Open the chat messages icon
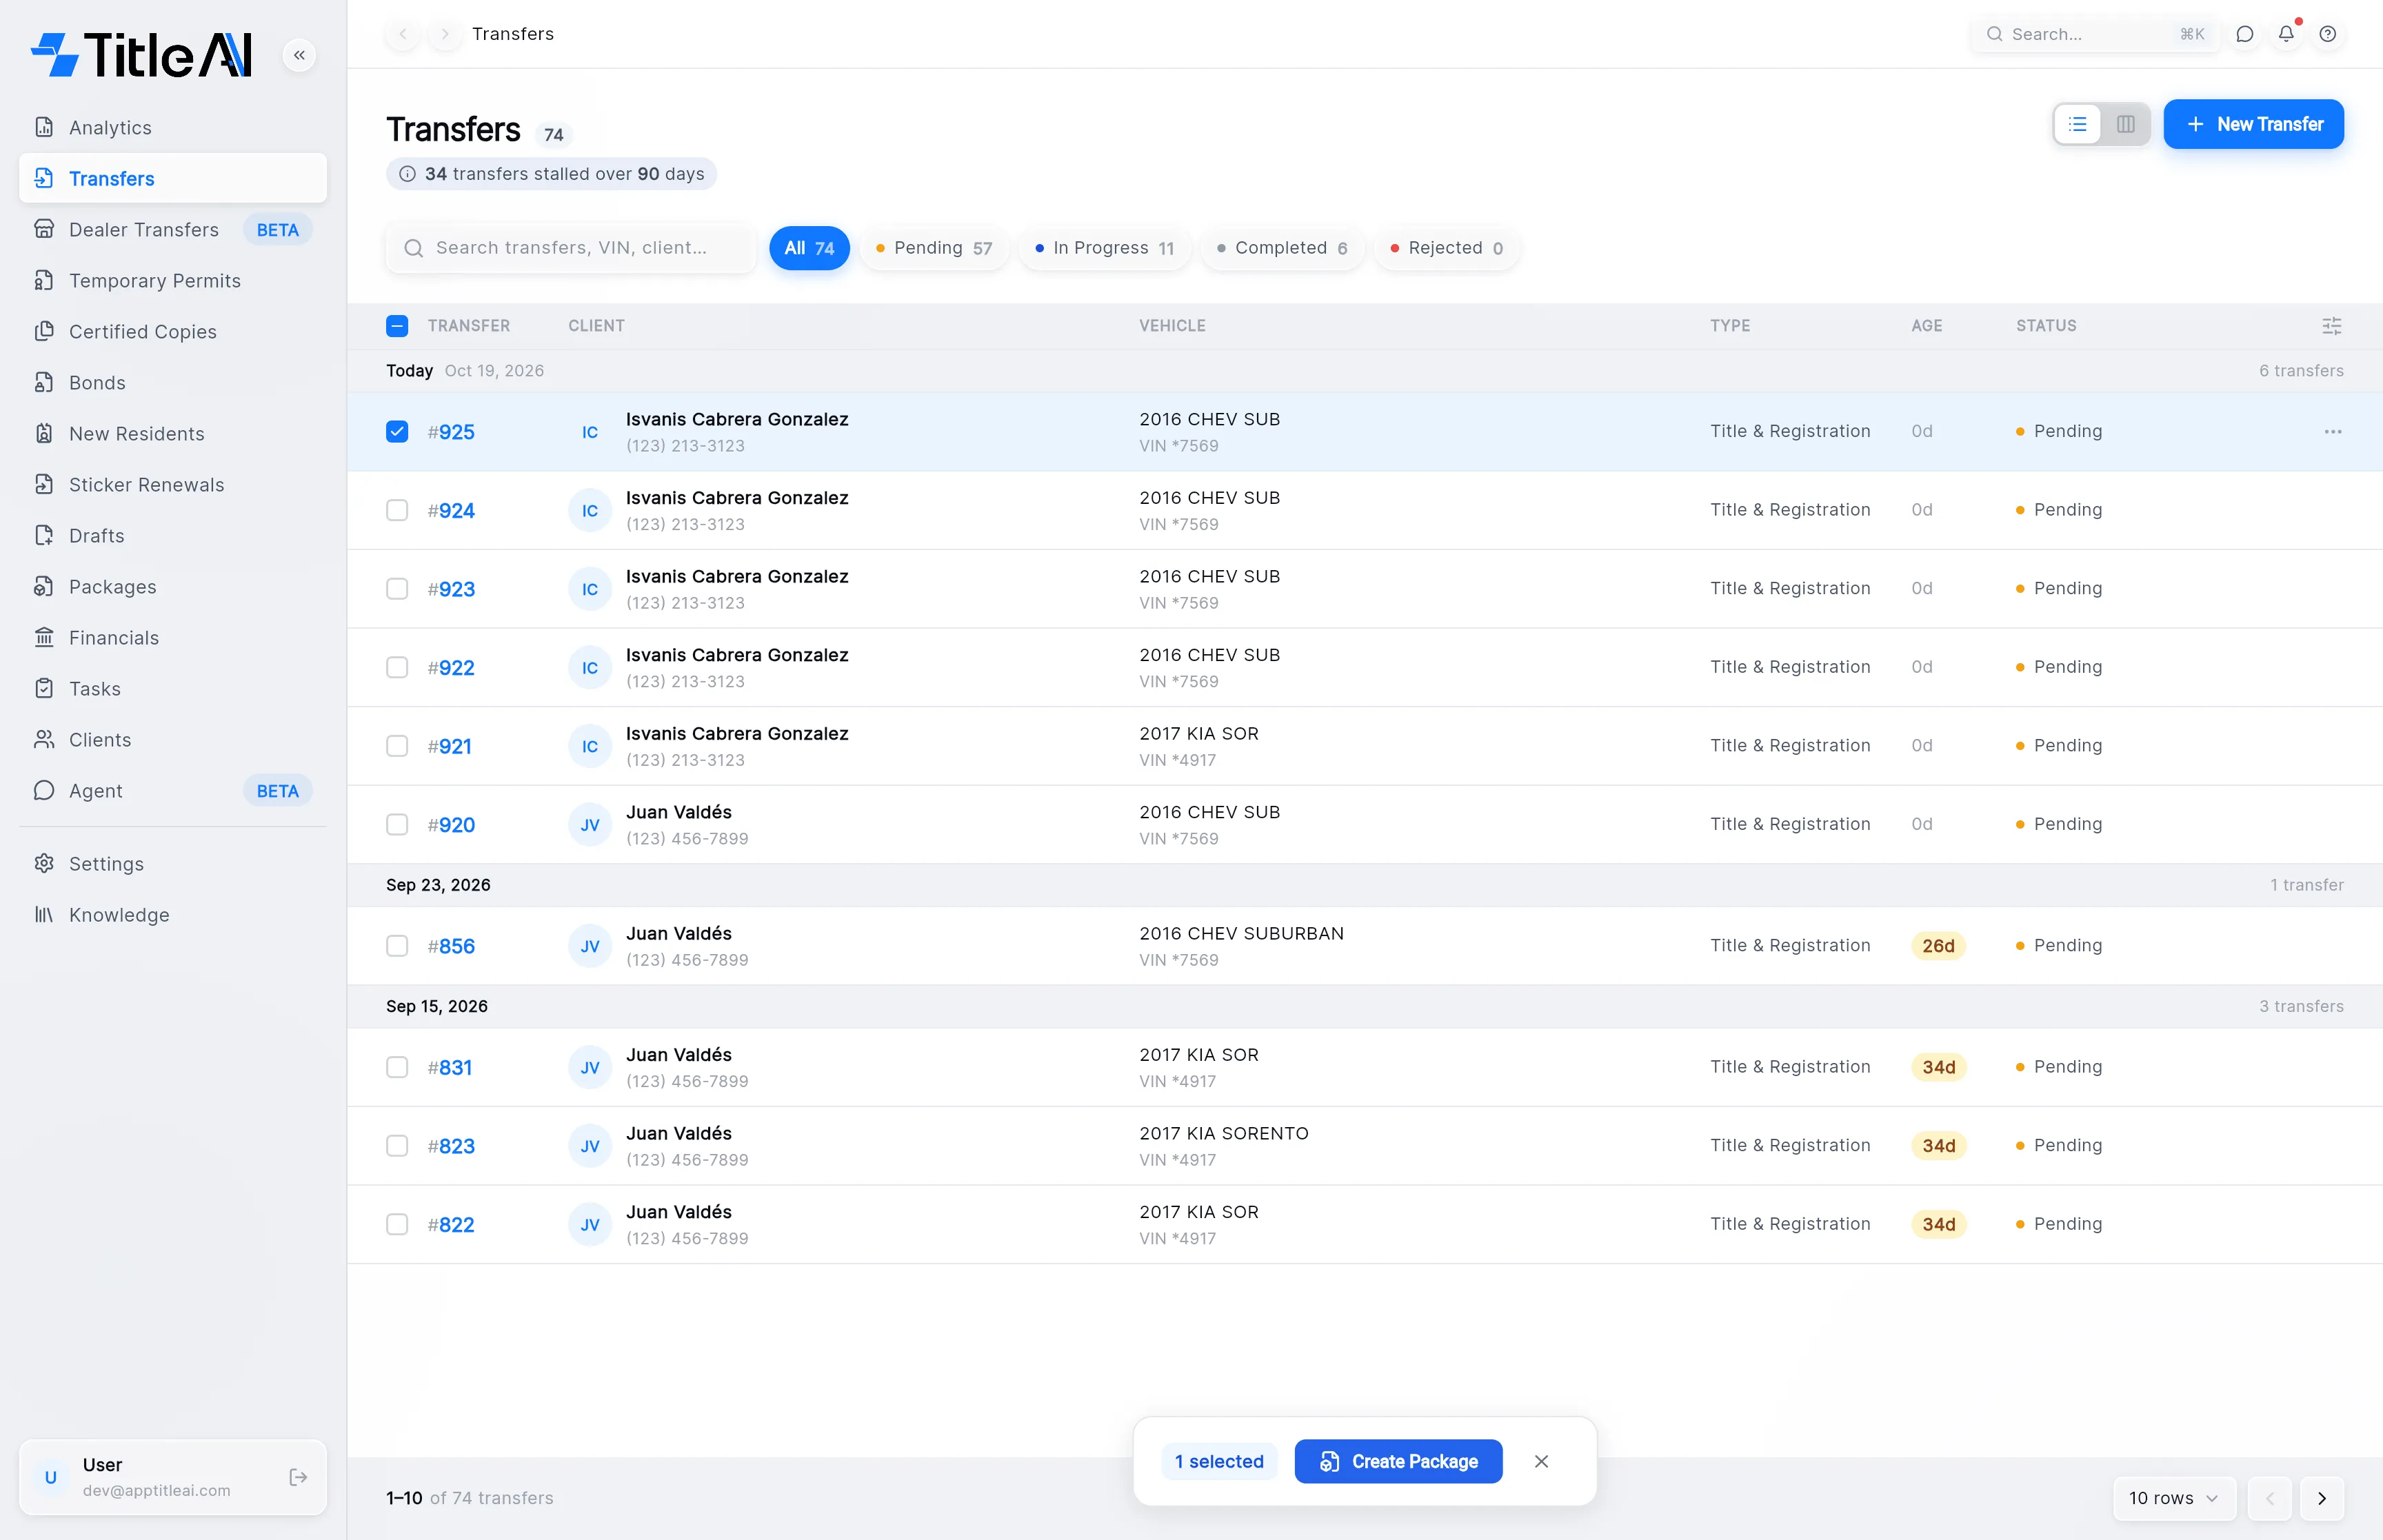The height and width of the screenshot is (1540, 2383). 2245,34
